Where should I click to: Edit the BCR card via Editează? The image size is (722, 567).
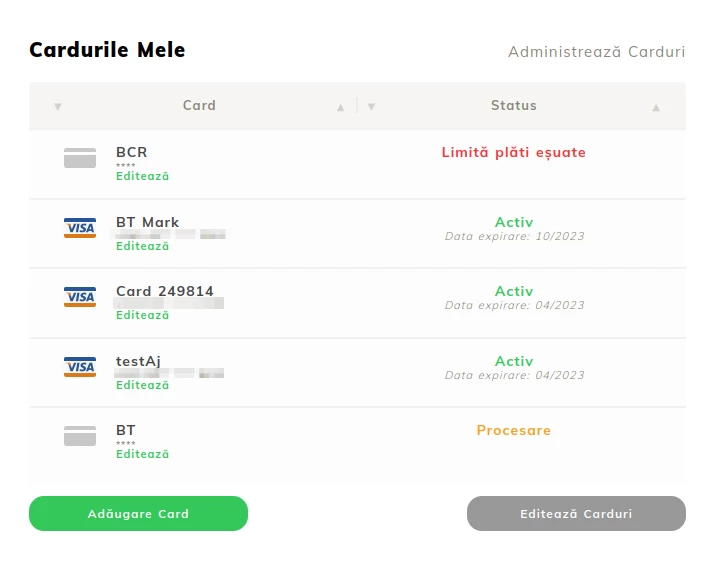142,176
